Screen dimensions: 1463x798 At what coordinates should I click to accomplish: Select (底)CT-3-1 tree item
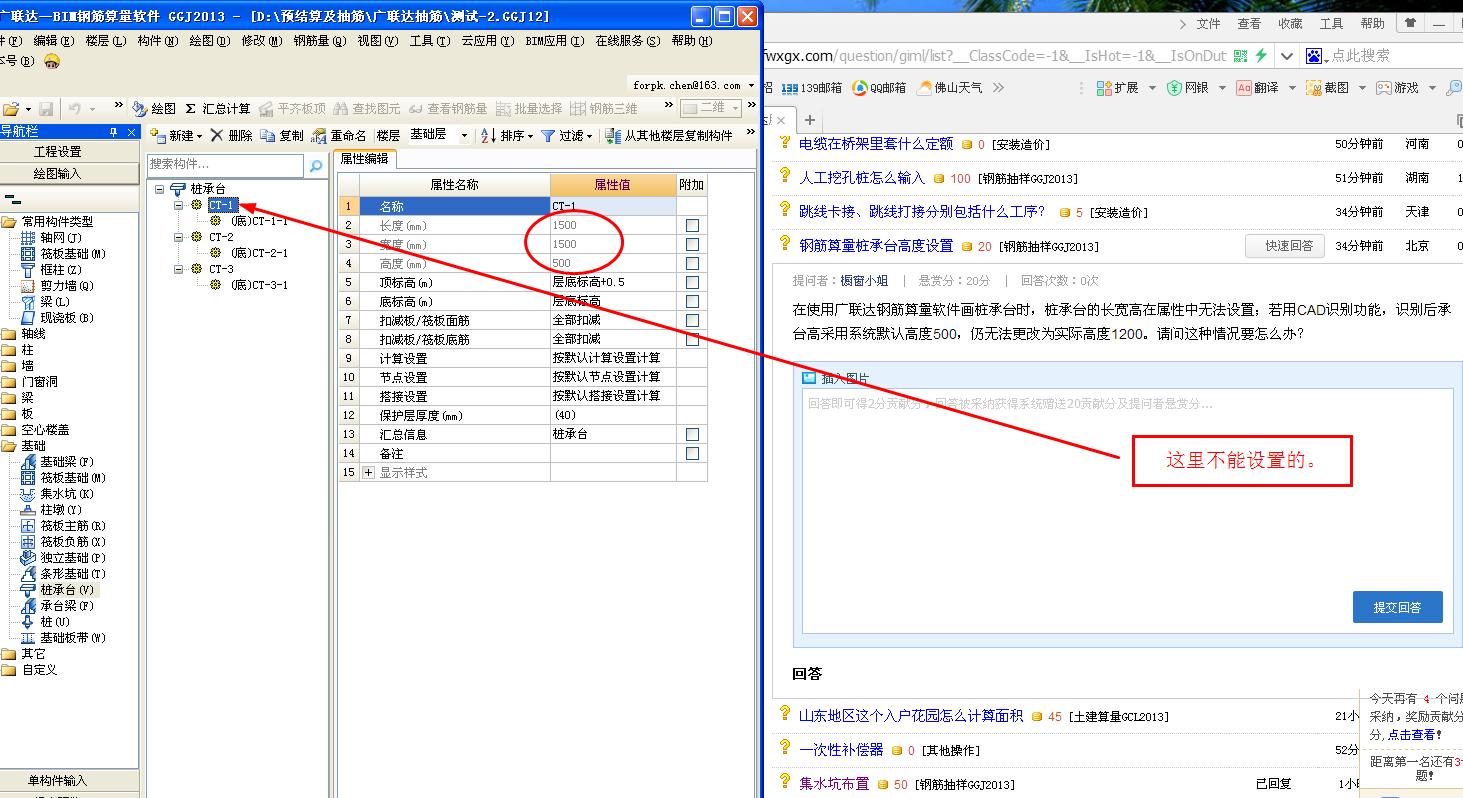pyautogui.click(x=259, y=285)
